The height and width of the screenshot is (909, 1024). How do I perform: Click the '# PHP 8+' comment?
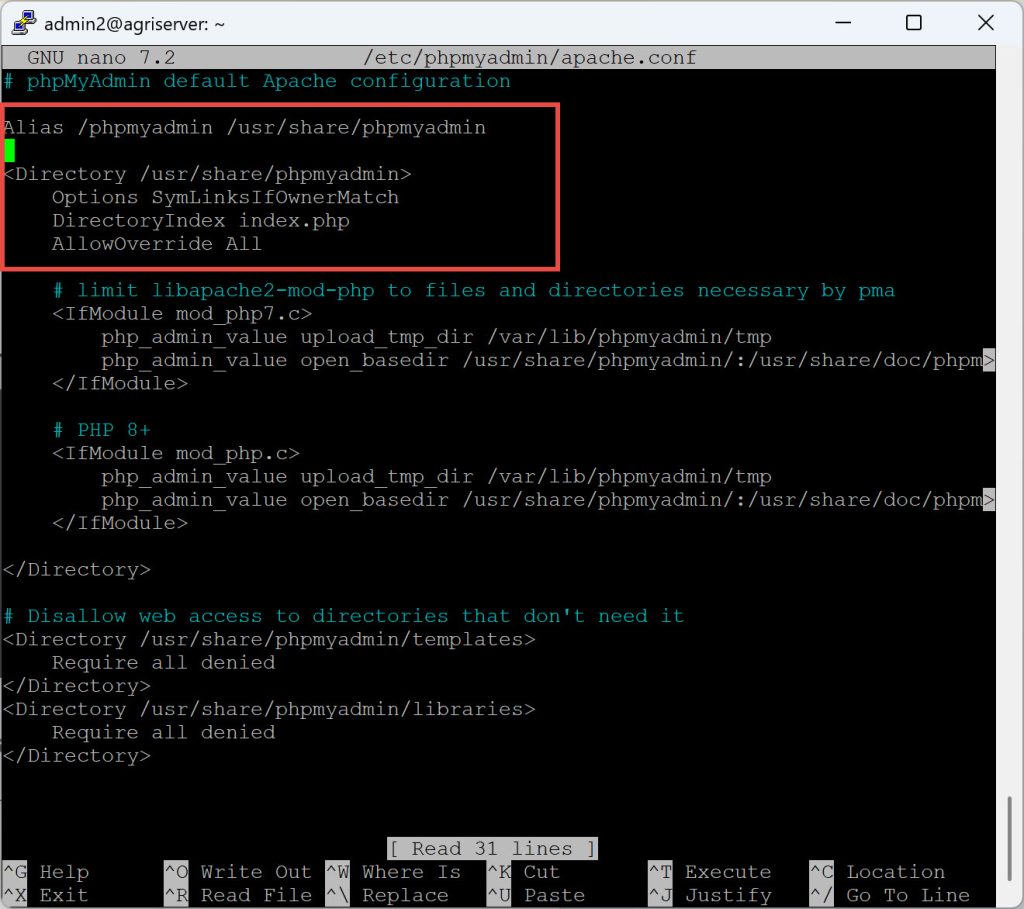101,430
